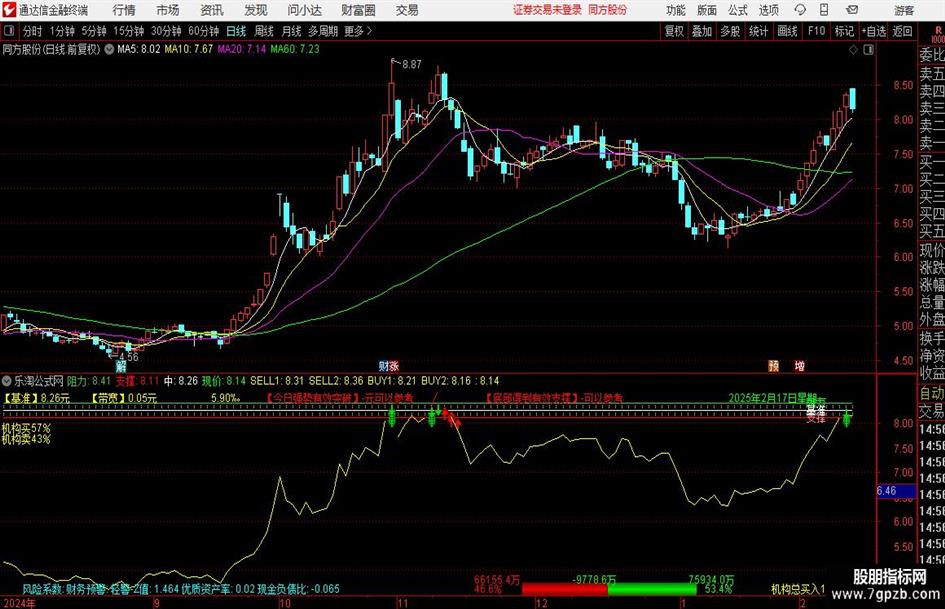
Task: Click 证券交易未登录 login status
Action: 547,10
